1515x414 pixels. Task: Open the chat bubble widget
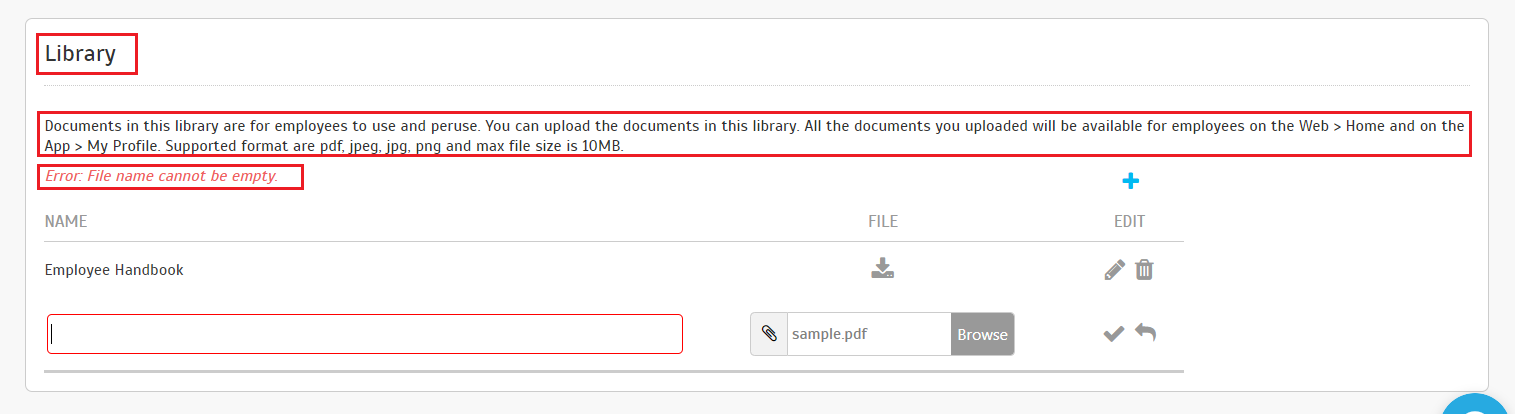[x=1476, y=404]
